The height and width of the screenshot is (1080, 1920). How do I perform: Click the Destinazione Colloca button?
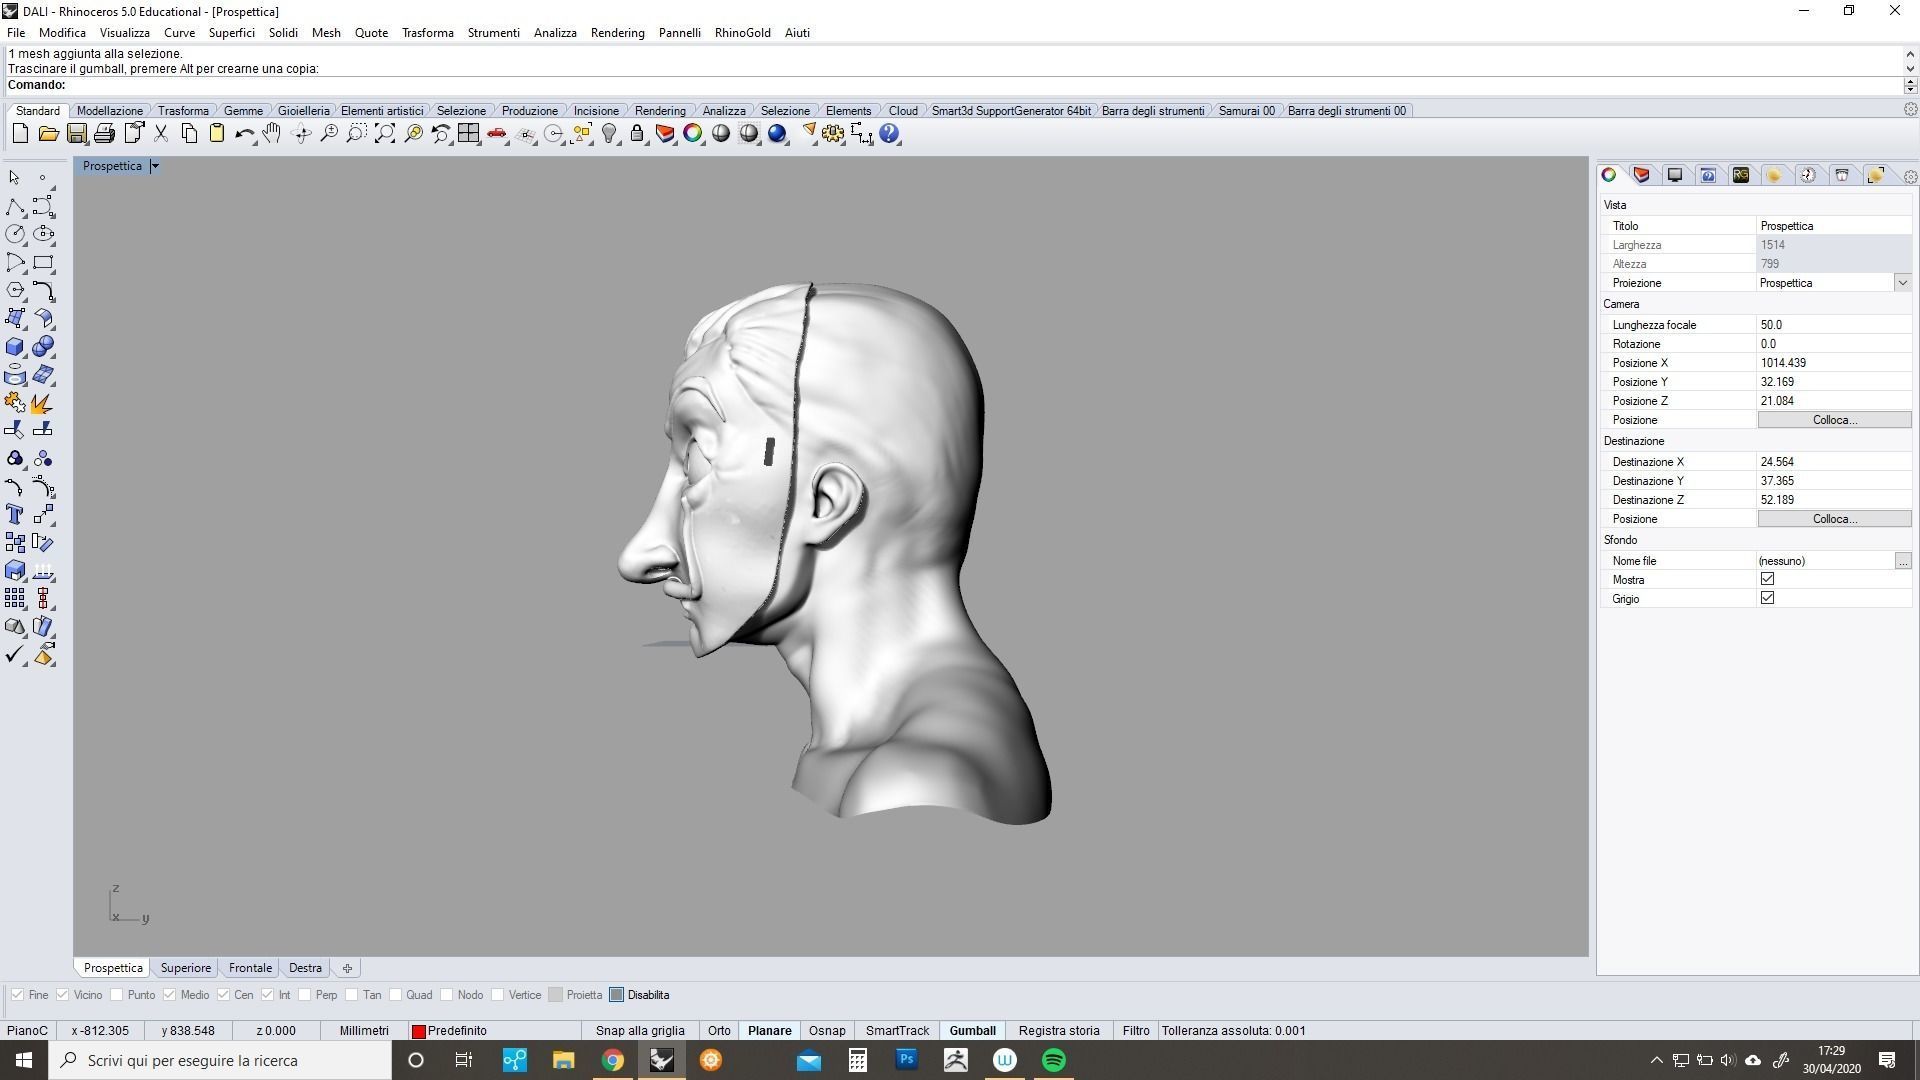coord(1834,519)
